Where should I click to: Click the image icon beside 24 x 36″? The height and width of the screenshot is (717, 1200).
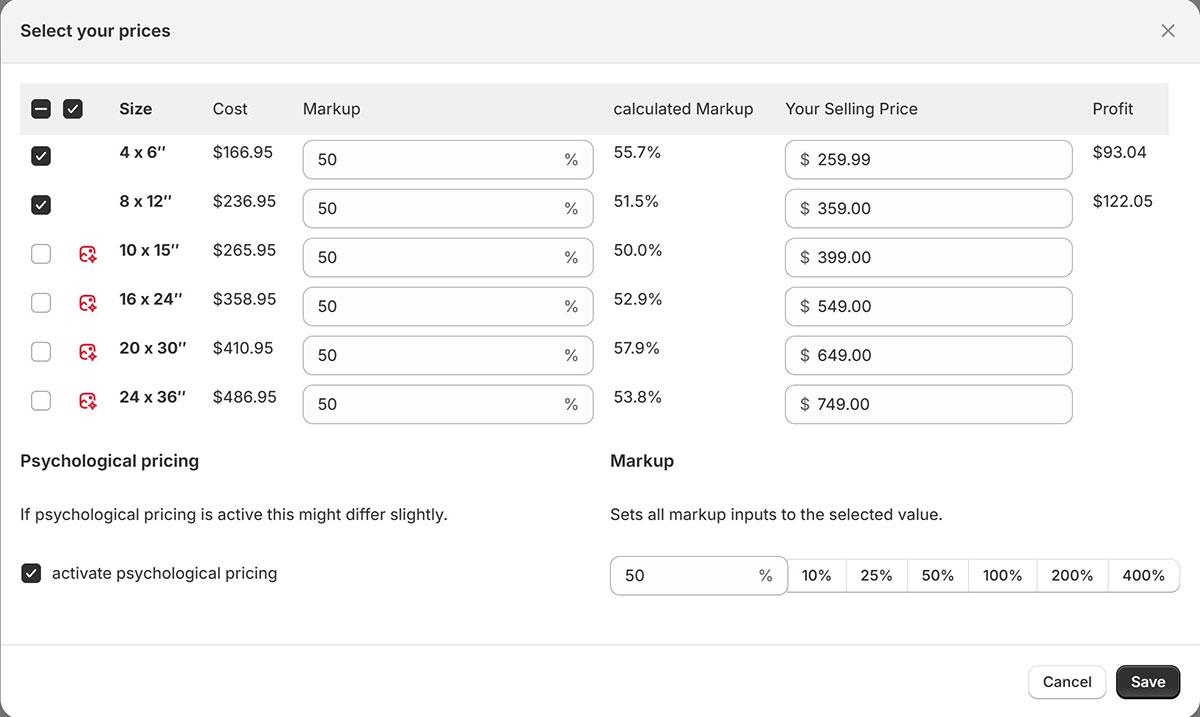[88, 402]
